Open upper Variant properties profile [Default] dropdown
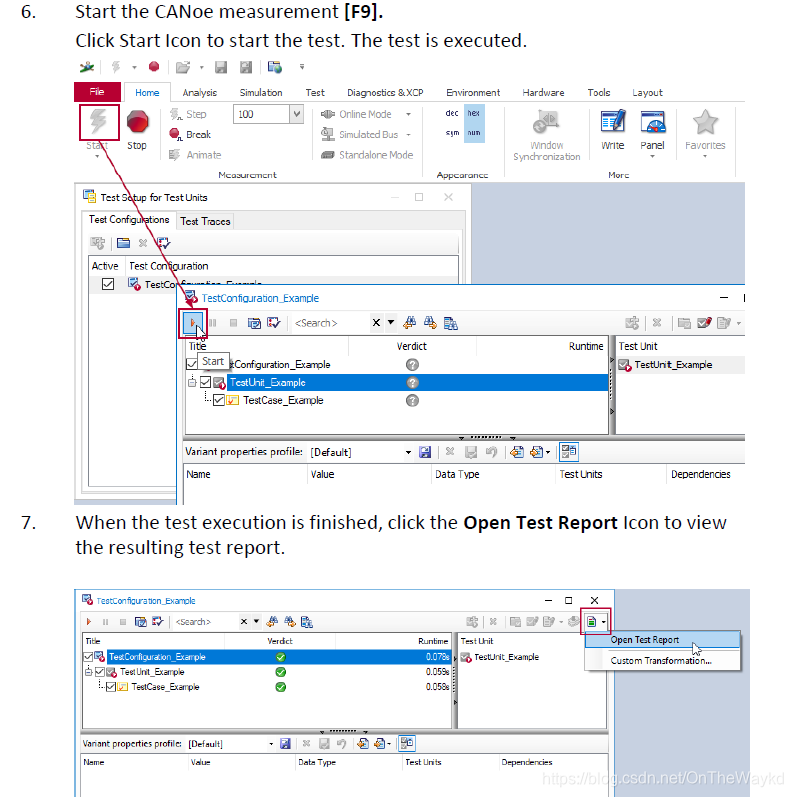This screenshot has width=793, height=797. 408,452
